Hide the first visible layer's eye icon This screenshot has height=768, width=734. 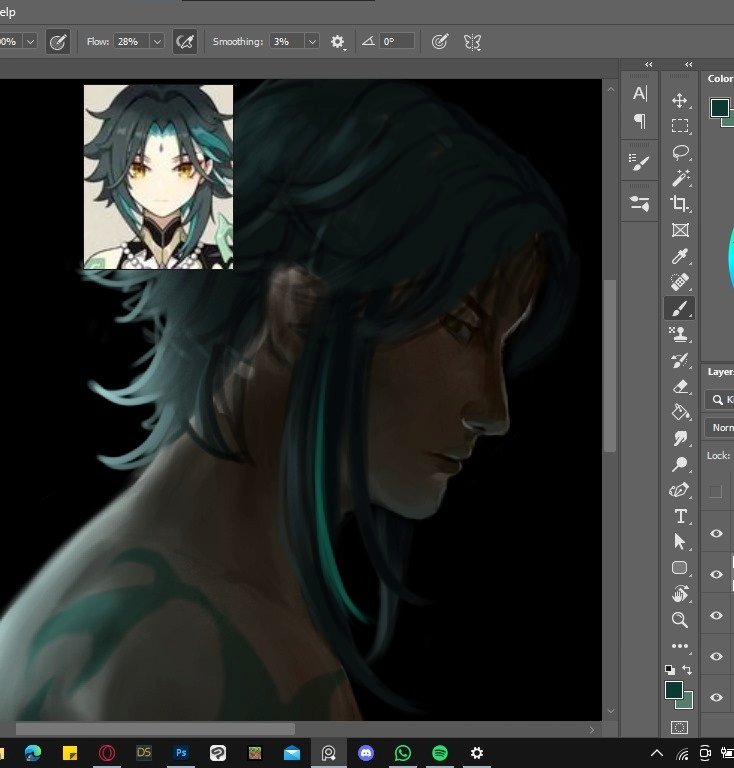point(716,533)
